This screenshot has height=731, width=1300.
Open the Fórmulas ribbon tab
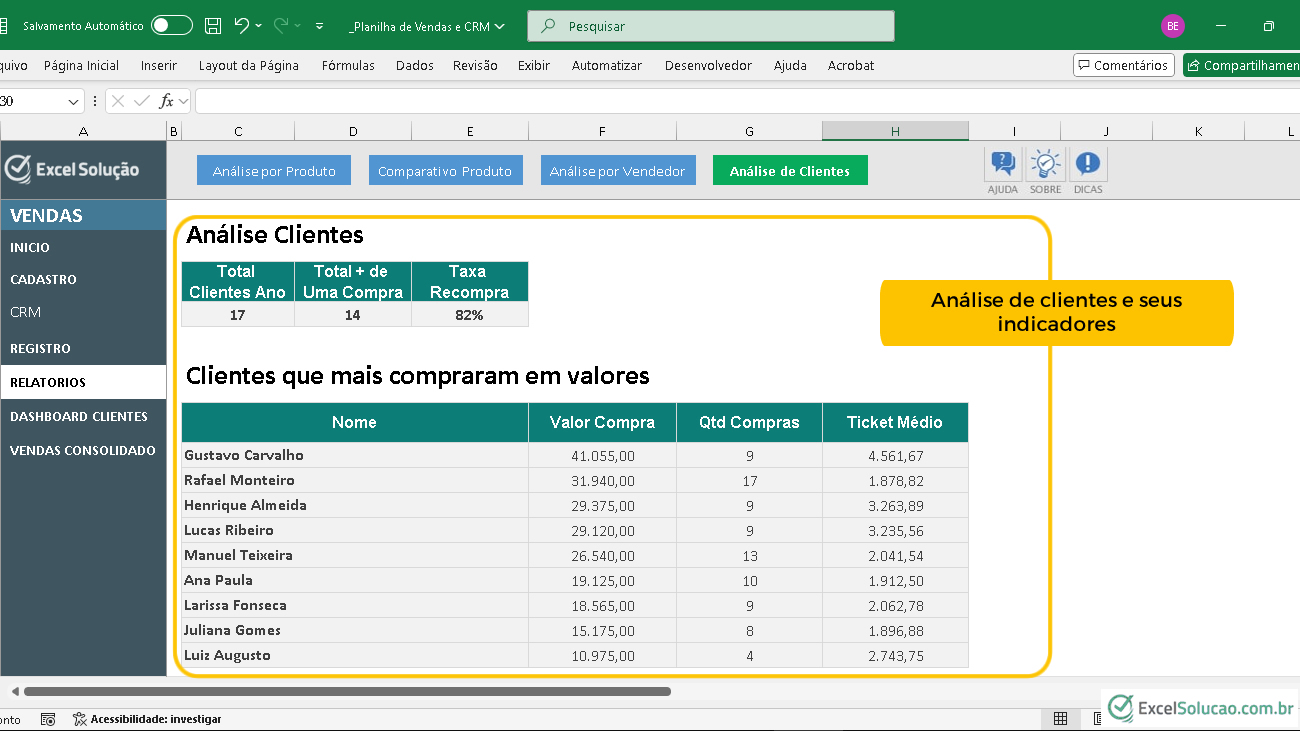348,66
